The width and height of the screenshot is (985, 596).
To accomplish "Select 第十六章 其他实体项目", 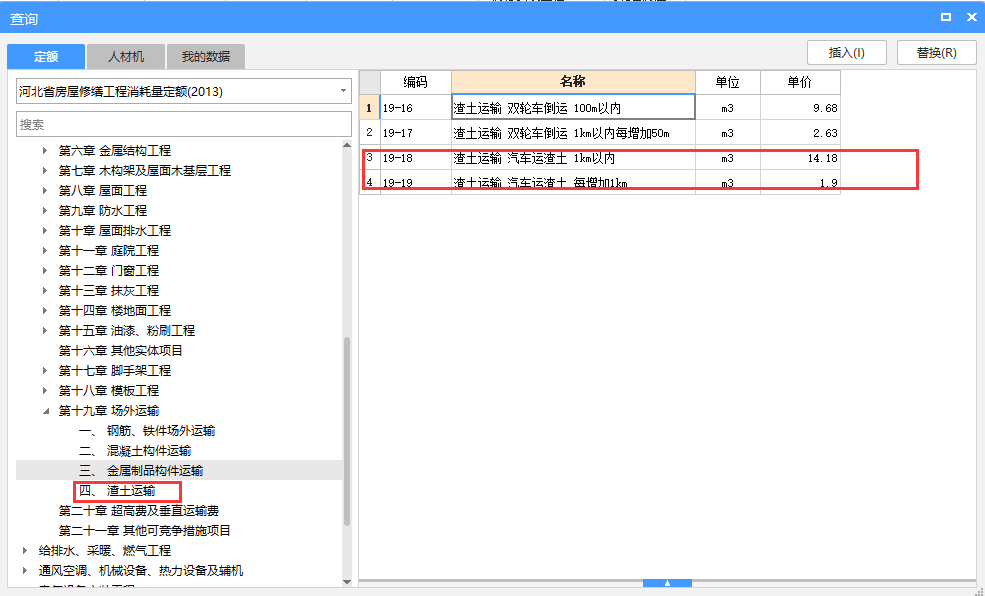I will tap(121, 350).
